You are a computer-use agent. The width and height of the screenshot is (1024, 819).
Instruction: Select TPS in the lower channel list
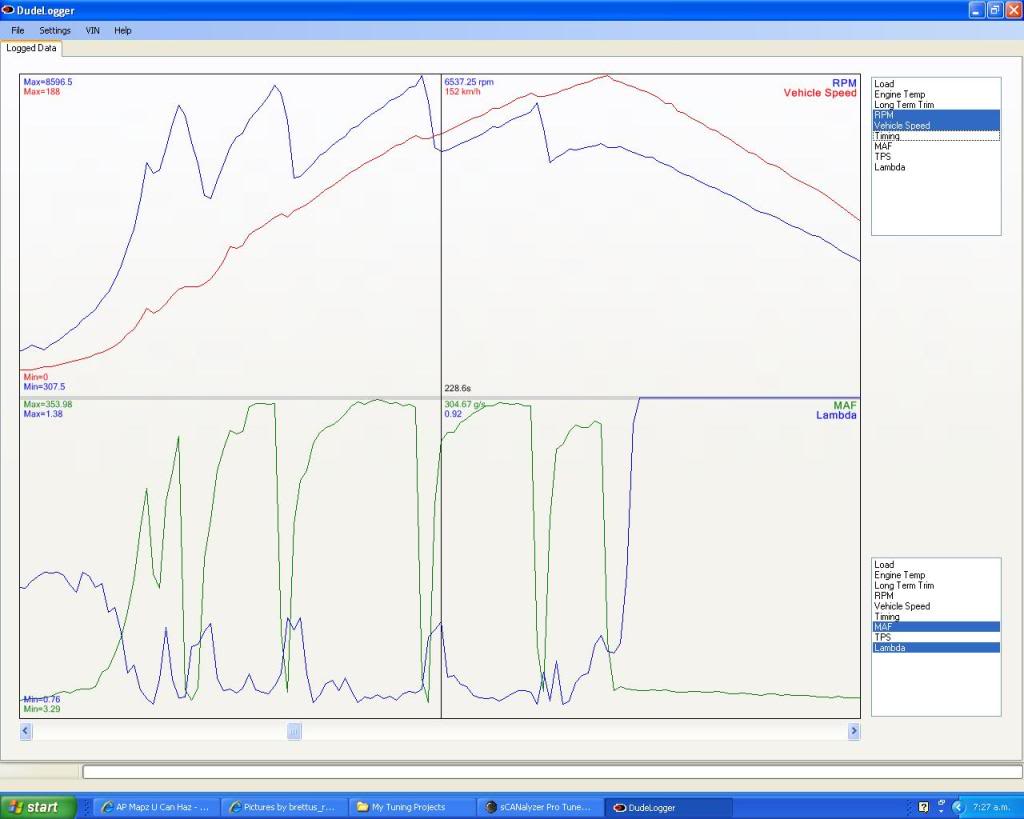tap(935, 637)
